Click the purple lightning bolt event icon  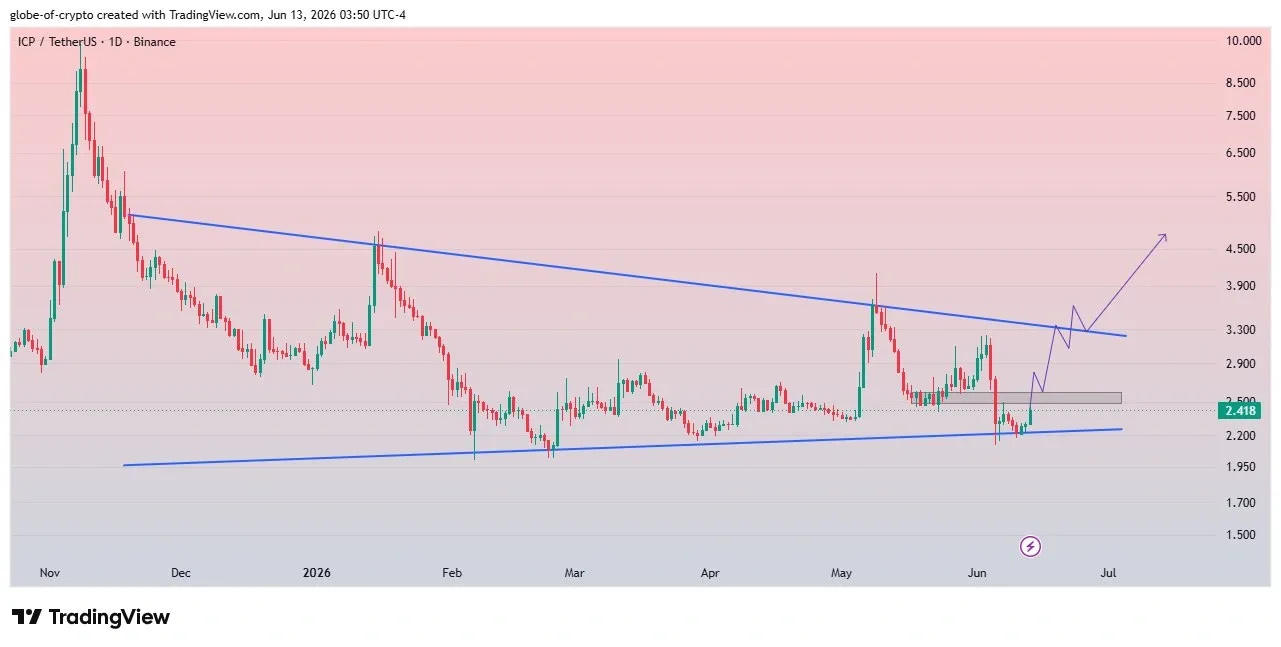click(x=1031, y=546)
